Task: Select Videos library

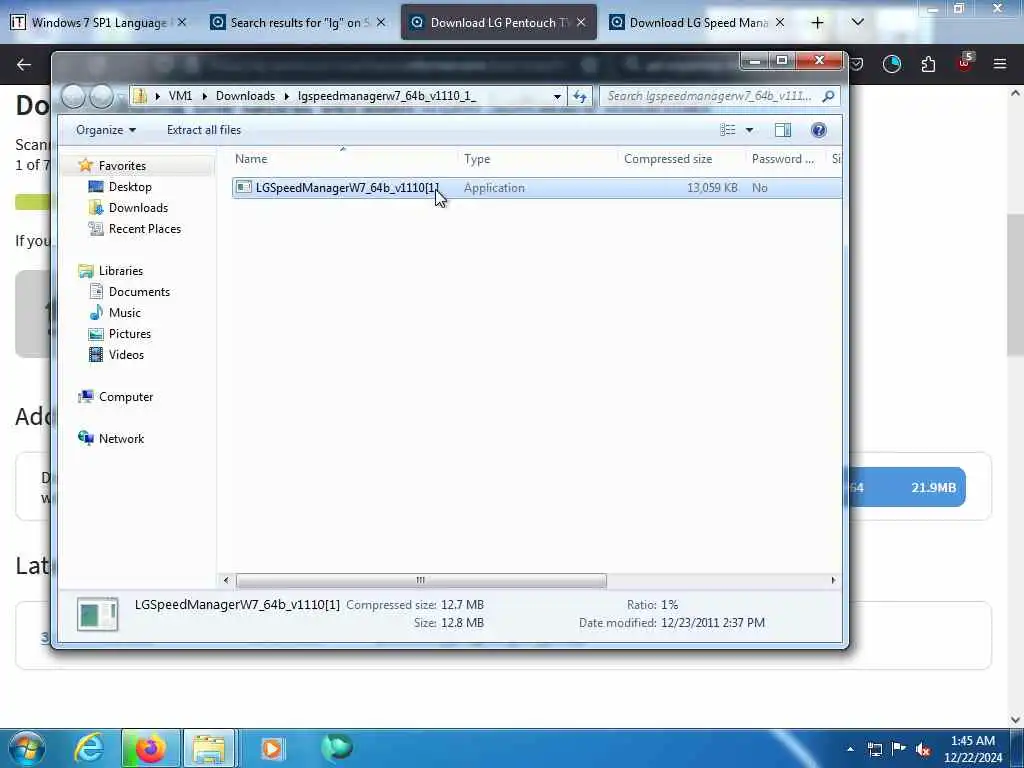Action: (x=126, y=355)
